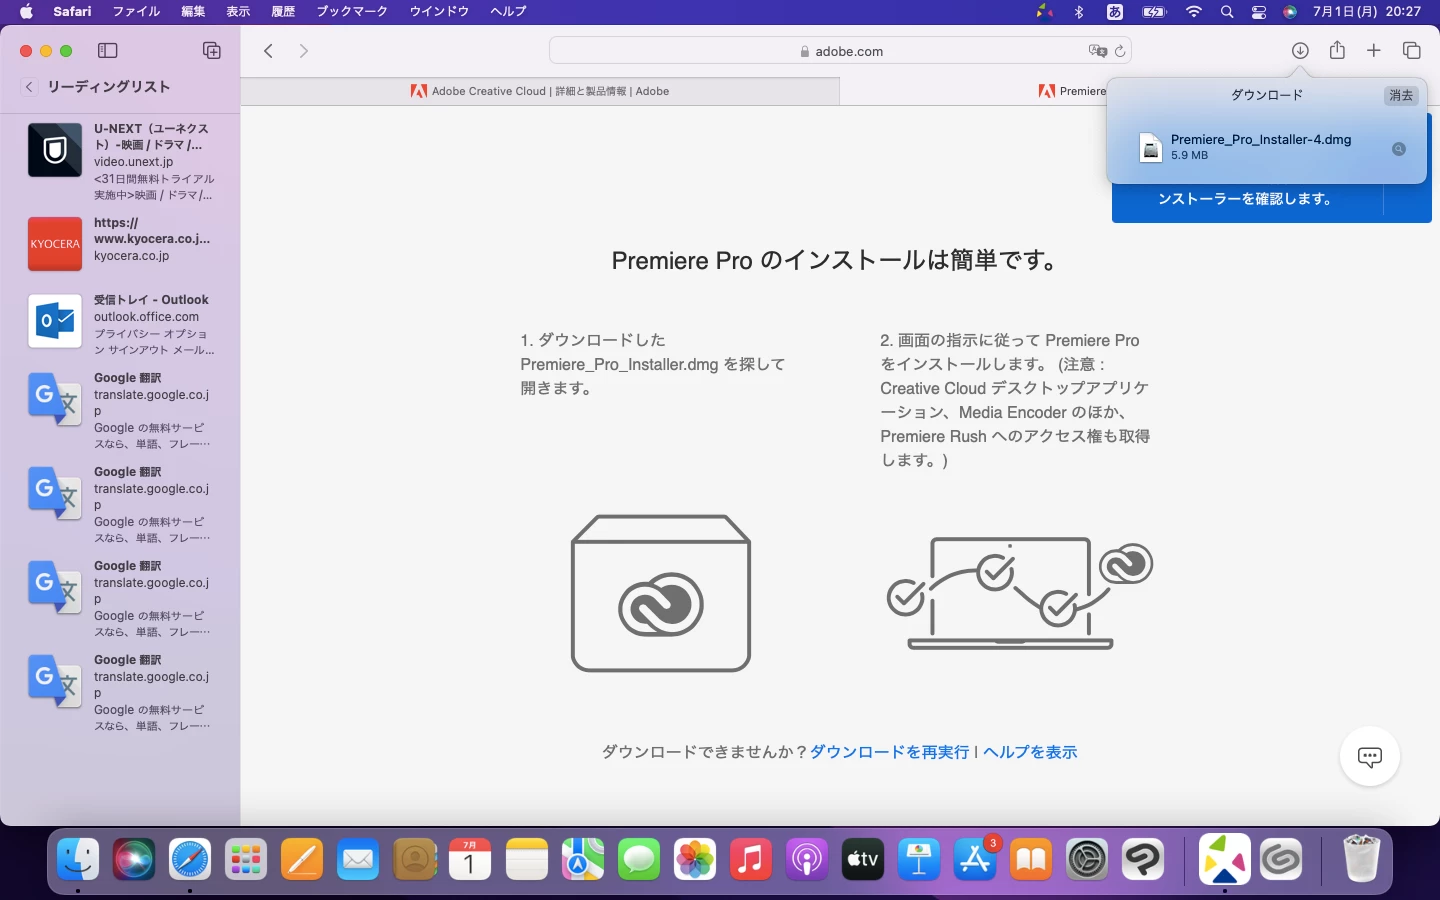The height and width of the screenshot is (900, 1440).
Task: Open 受信トレイ - Outlook reading list entry
Action: coord(120,324)
